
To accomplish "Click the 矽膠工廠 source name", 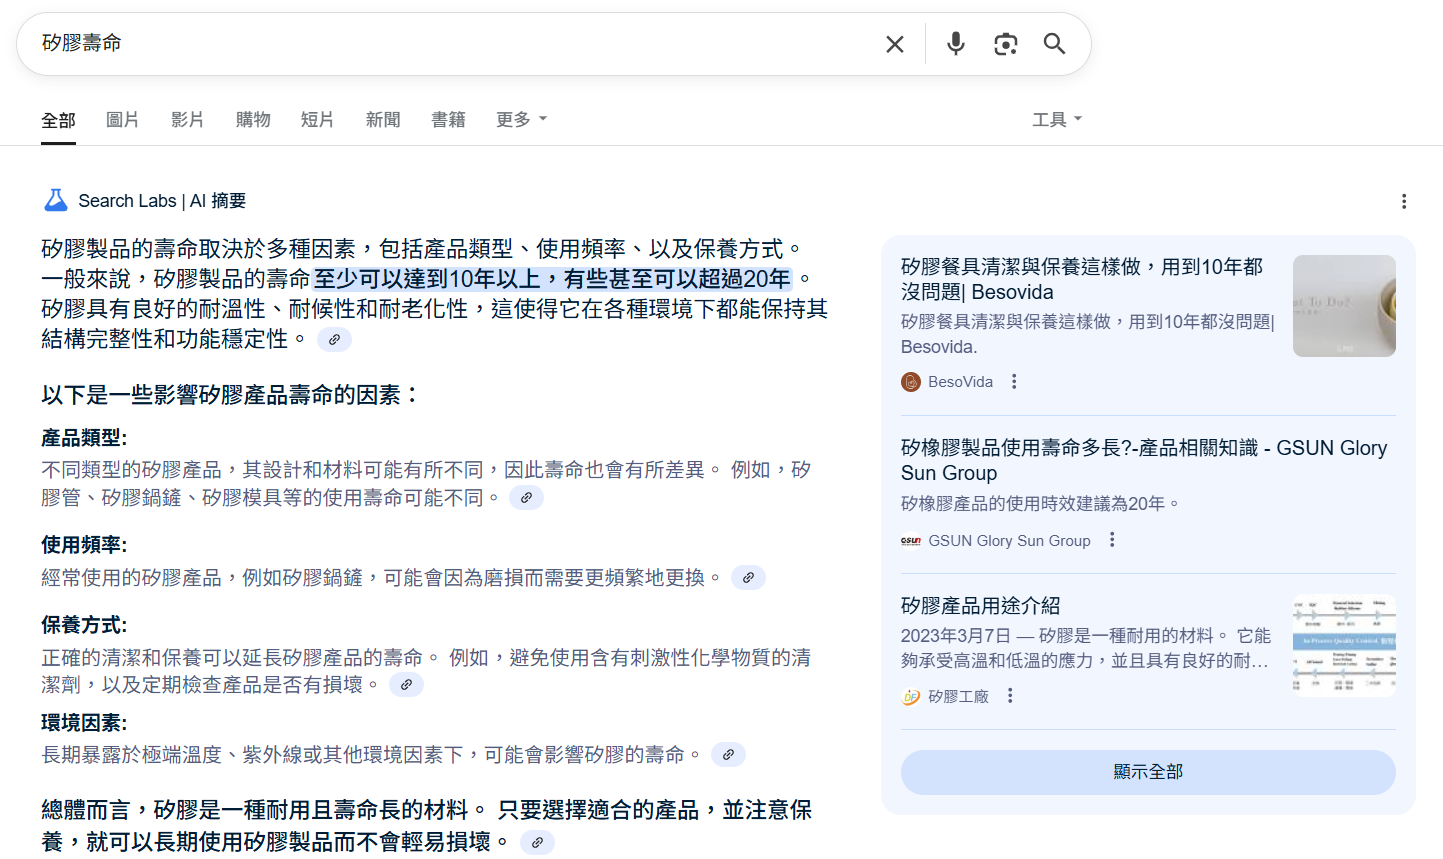I will pos(958,696).
